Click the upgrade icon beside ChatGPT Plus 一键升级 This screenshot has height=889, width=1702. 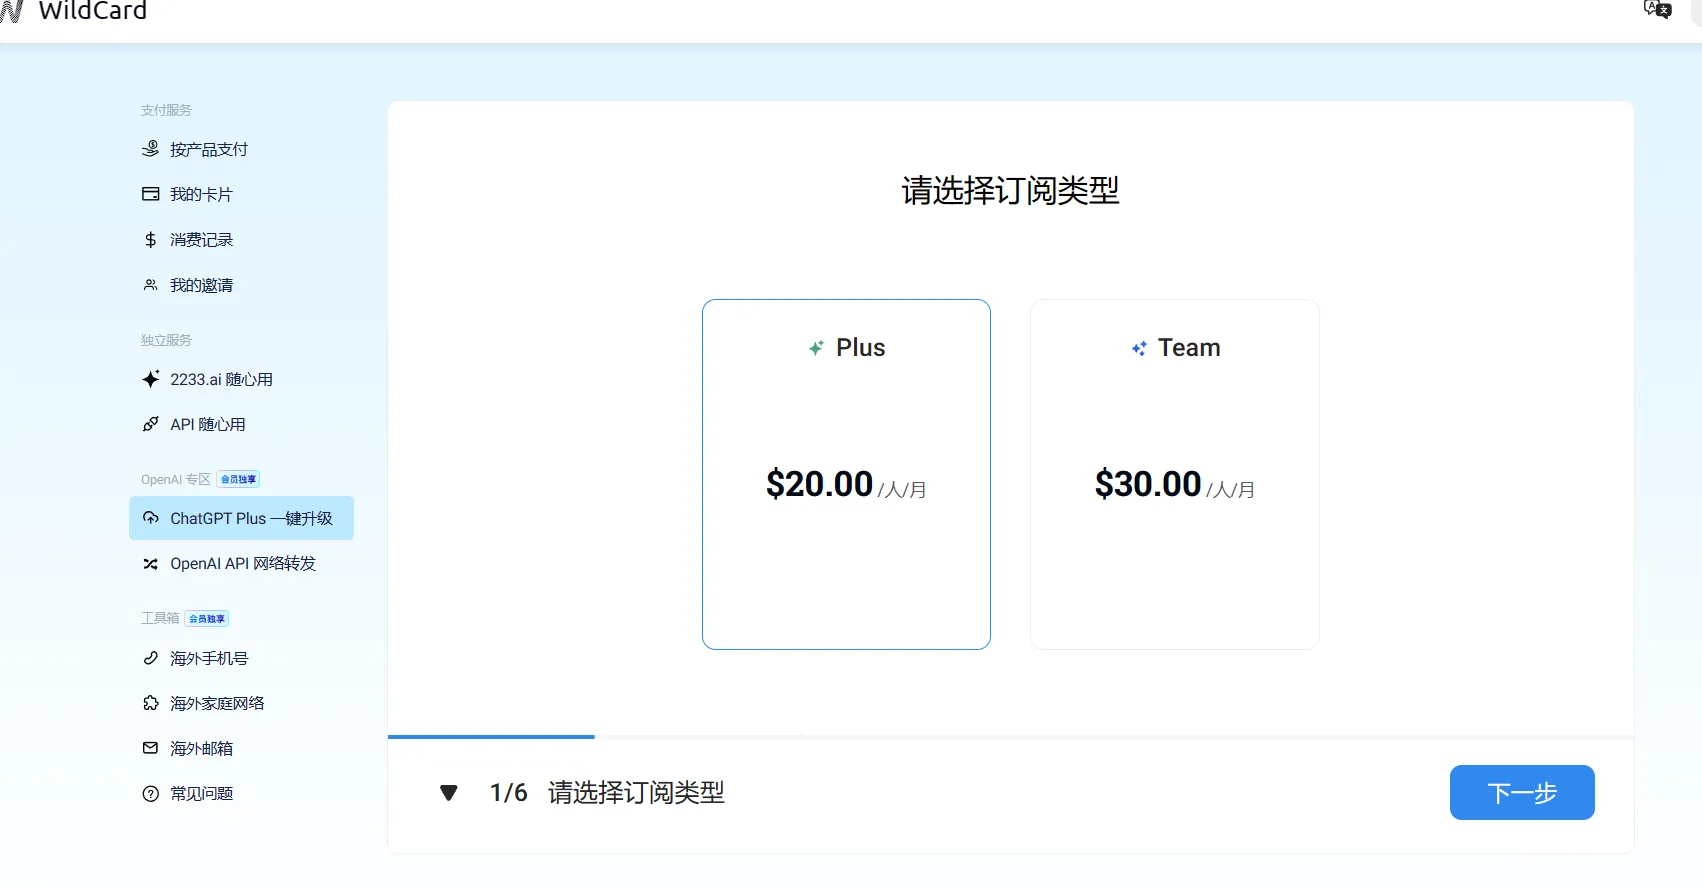pyautogui.click(x=150, y=518)
